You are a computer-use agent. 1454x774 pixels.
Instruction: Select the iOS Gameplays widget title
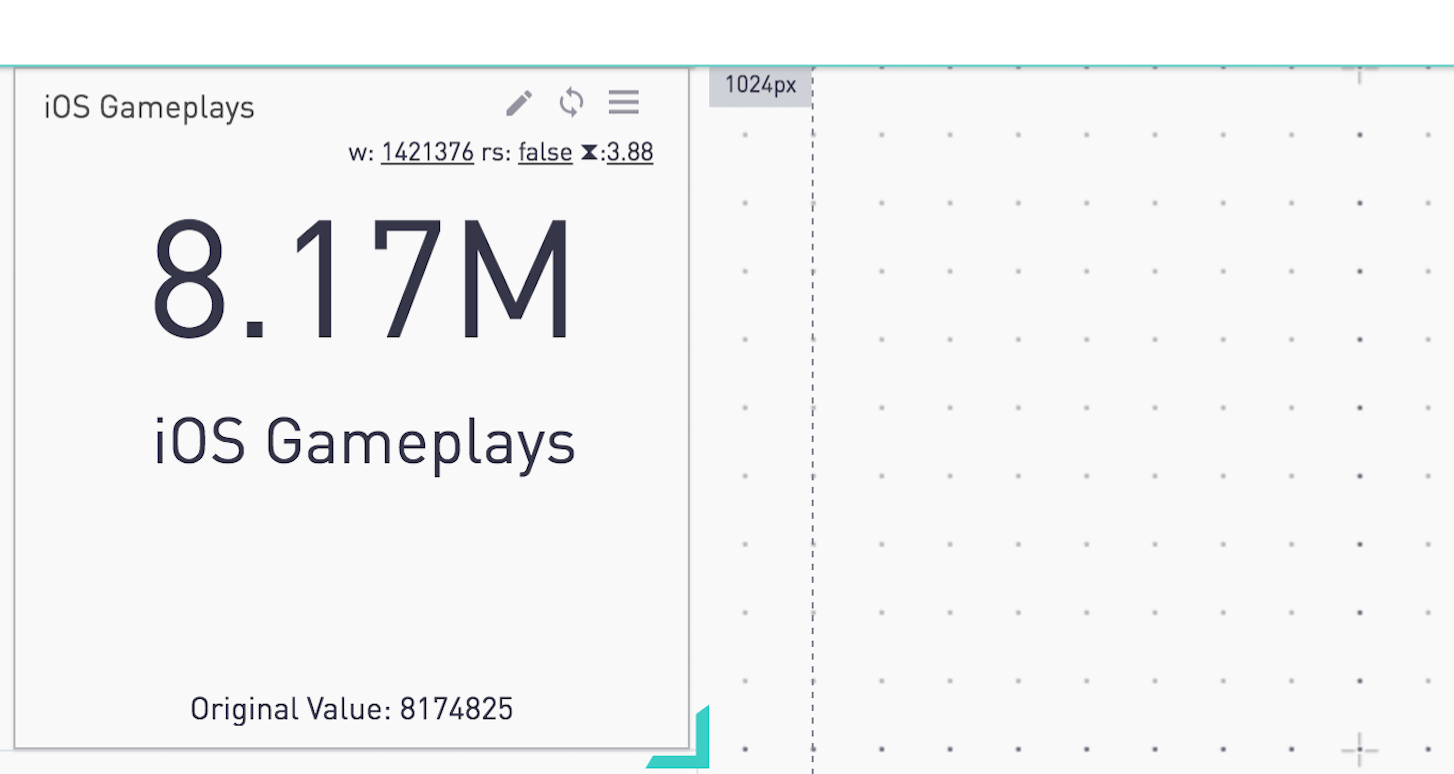click(149, 107)
